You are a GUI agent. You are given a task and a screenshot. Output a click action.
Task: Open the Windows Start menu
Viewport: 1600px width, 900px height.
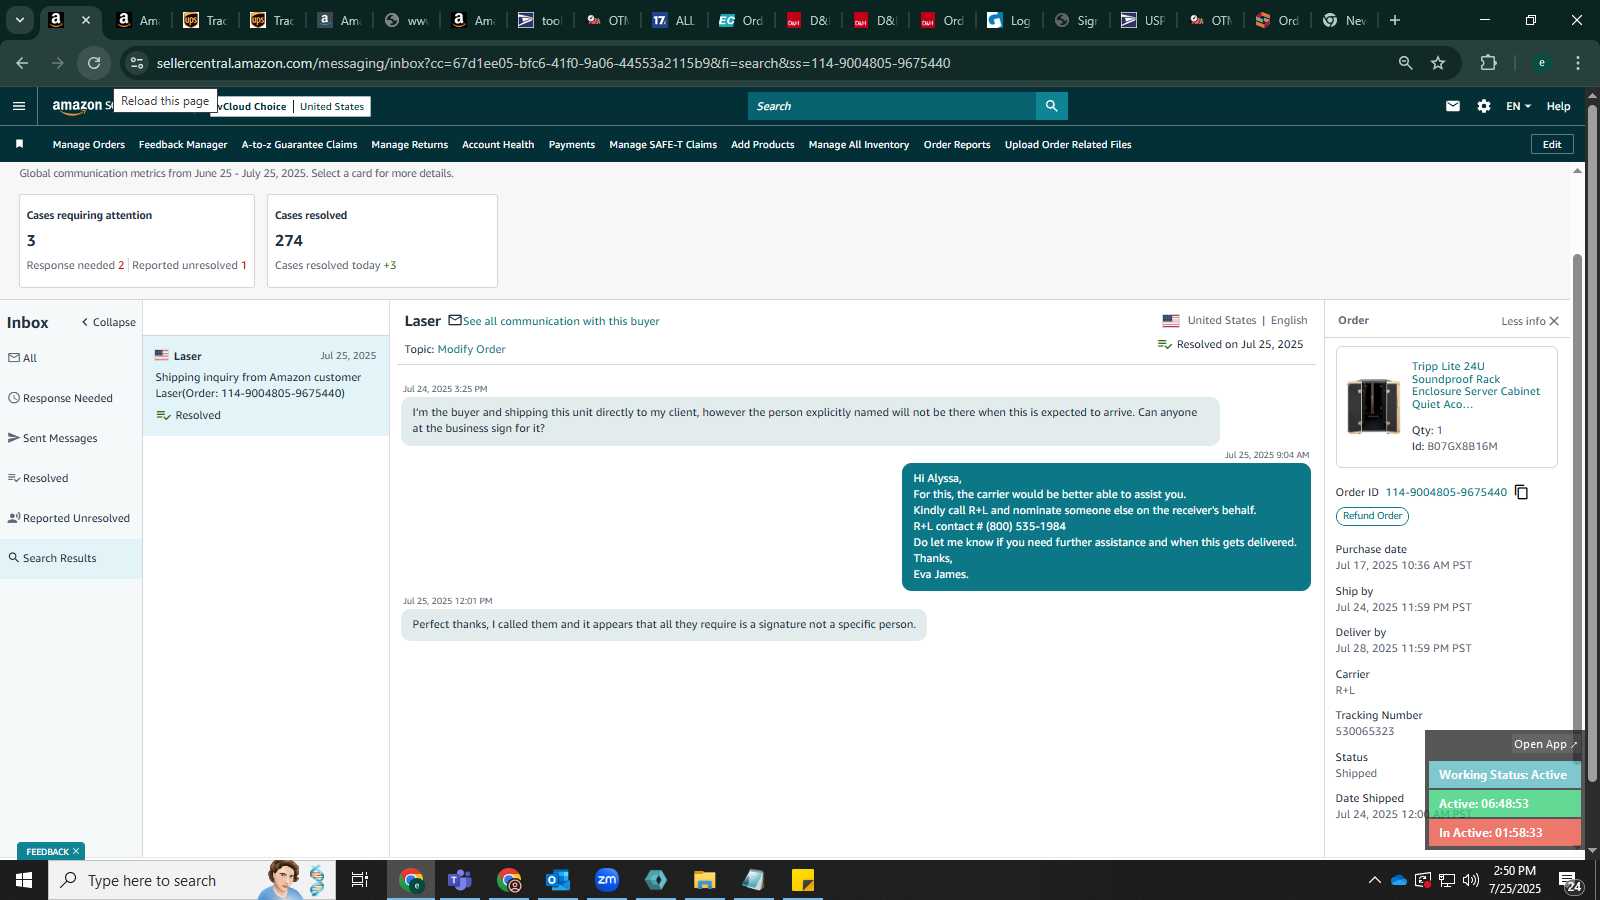tap(24, 880)
